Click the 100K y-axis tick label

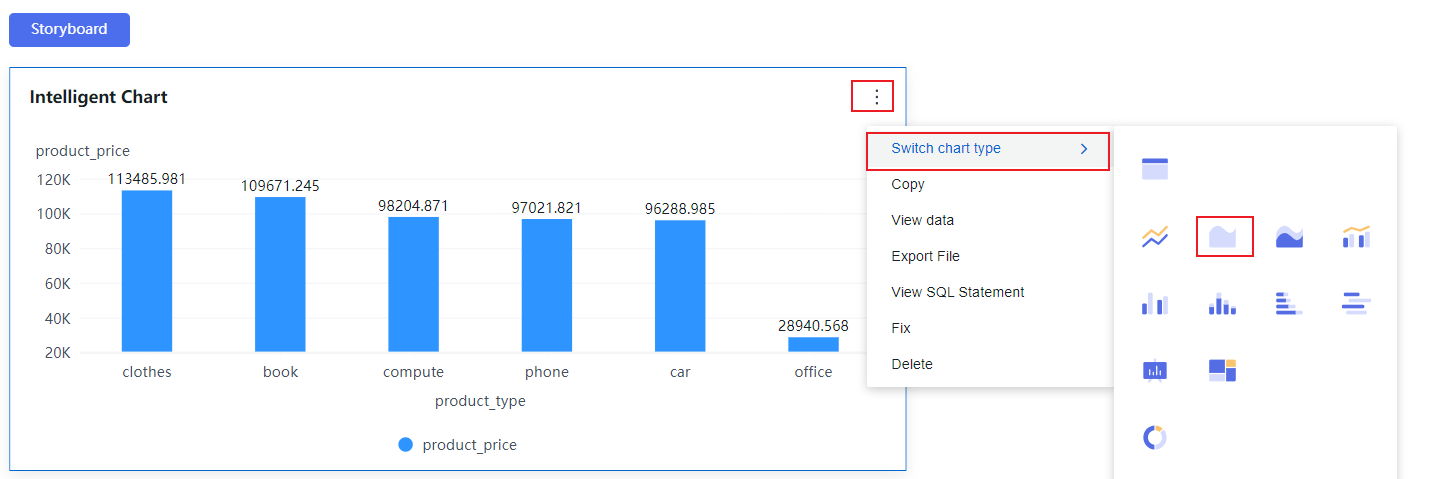point(54,214)
